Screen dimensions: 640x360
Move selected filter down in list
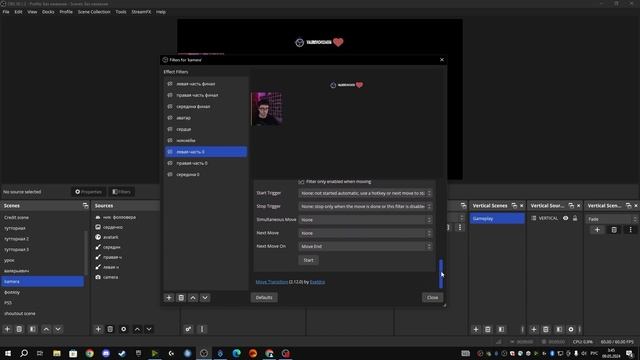tap(205, 298)
